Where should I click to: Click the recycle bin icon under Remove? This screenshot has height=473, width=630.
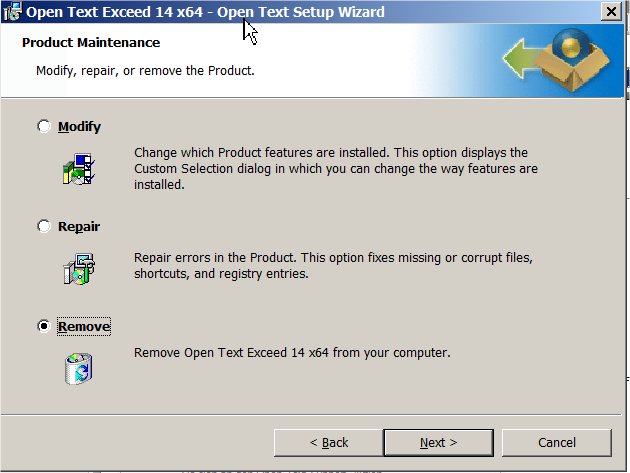(78, 367)
